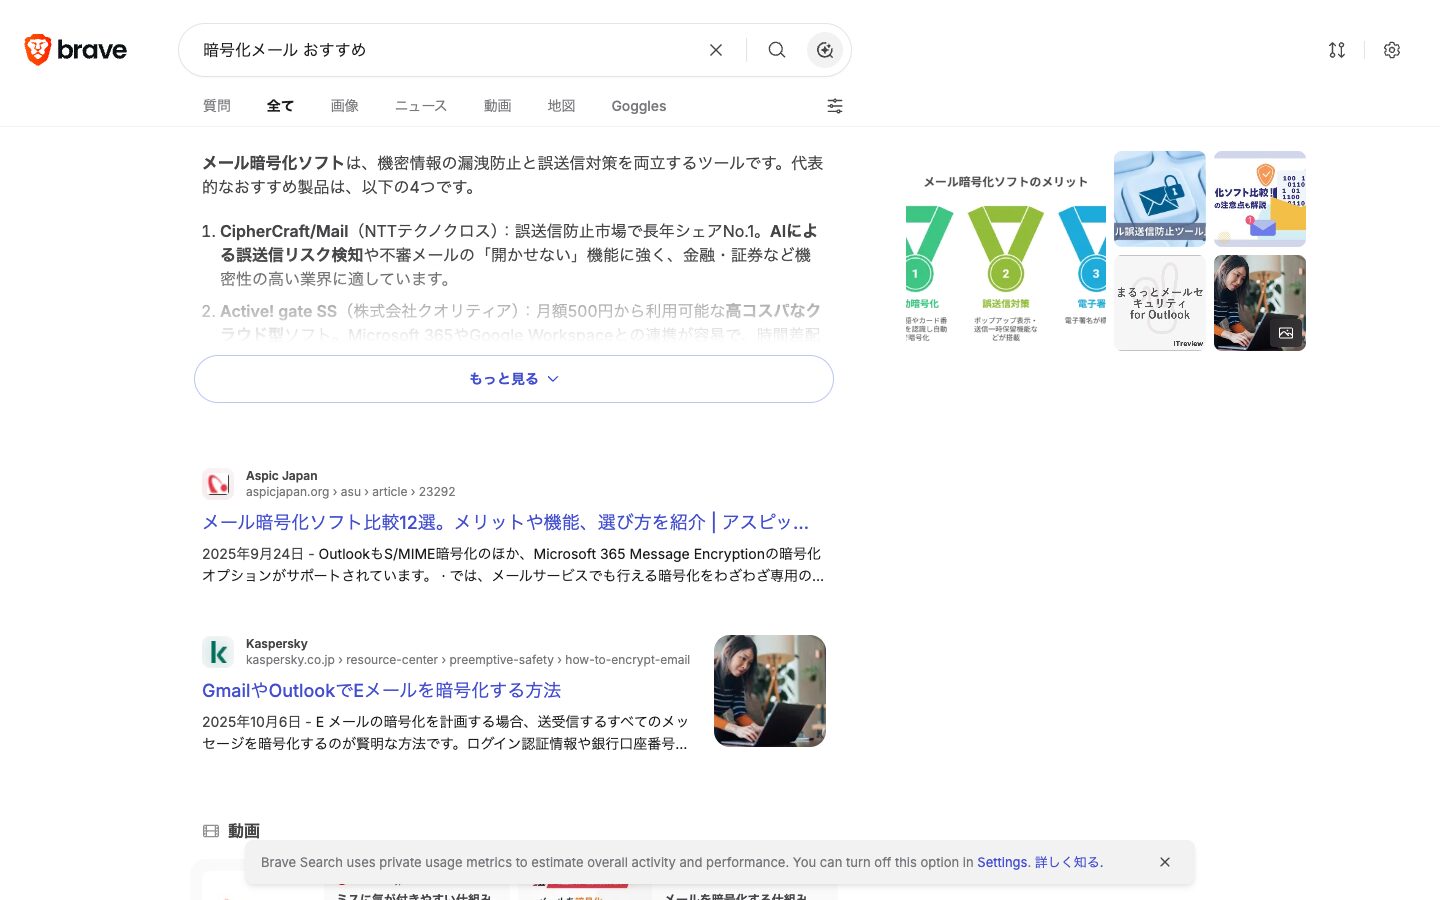Click the magnifying glass search icon
Viewport: 1440px width, 900px height.
click(777, 50)
